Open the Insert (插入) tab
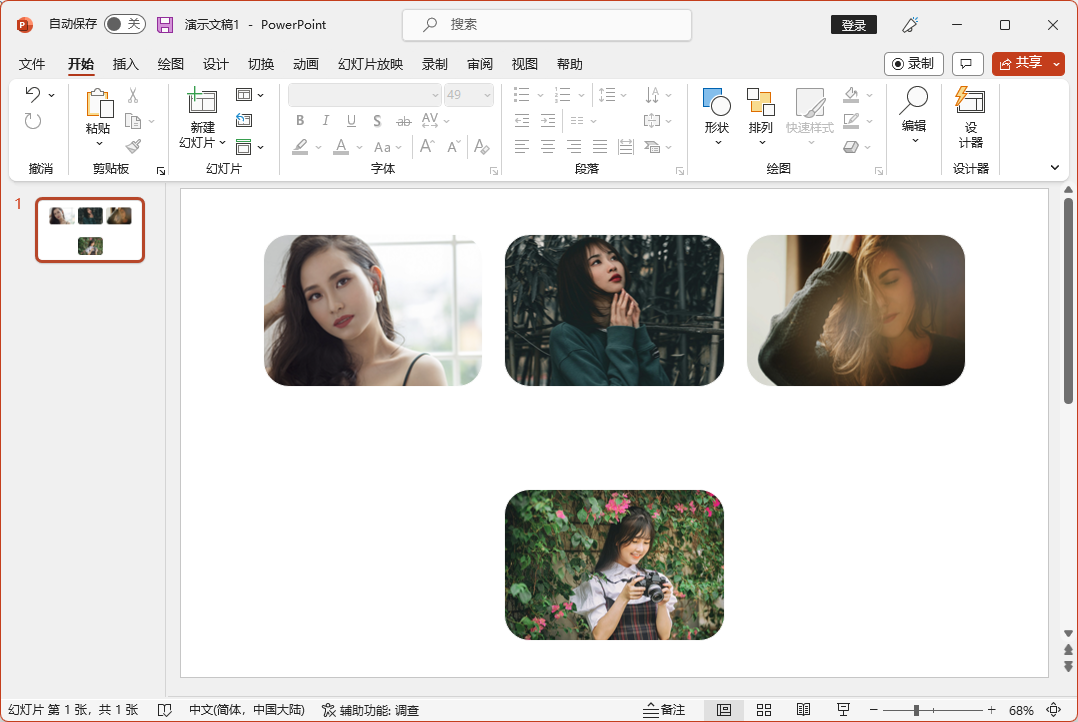The width and height of the screenshot is (1078, 722). 126,64
